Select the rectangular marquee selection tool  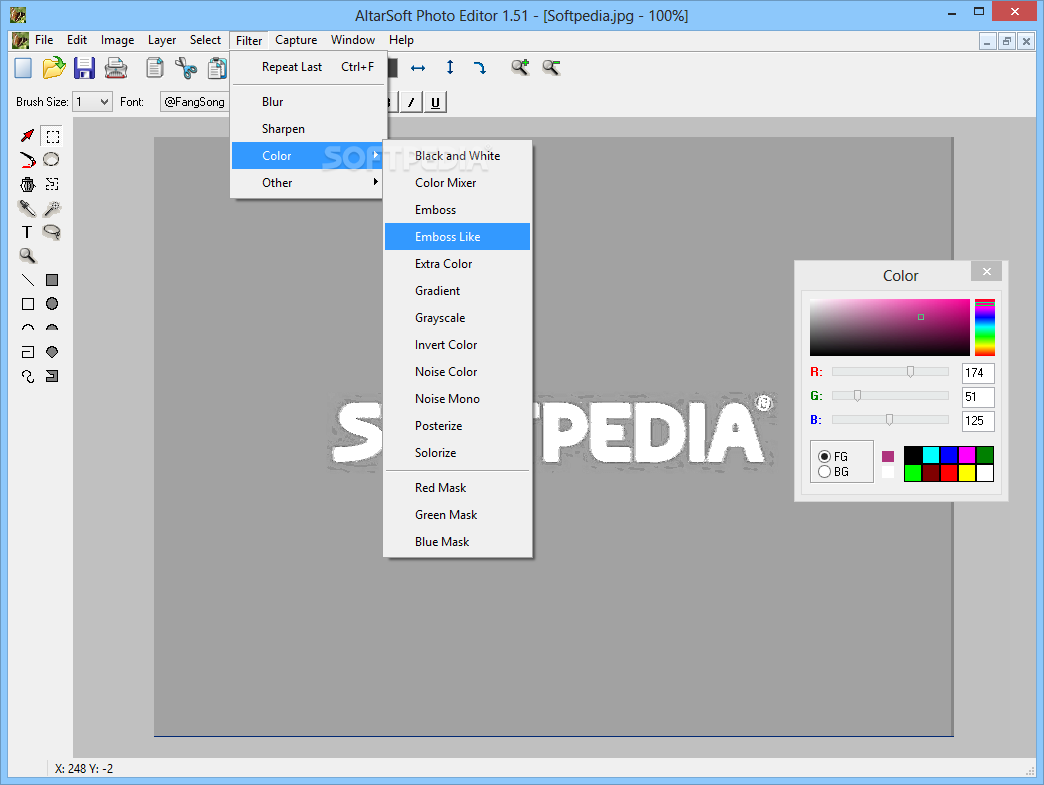52,136
